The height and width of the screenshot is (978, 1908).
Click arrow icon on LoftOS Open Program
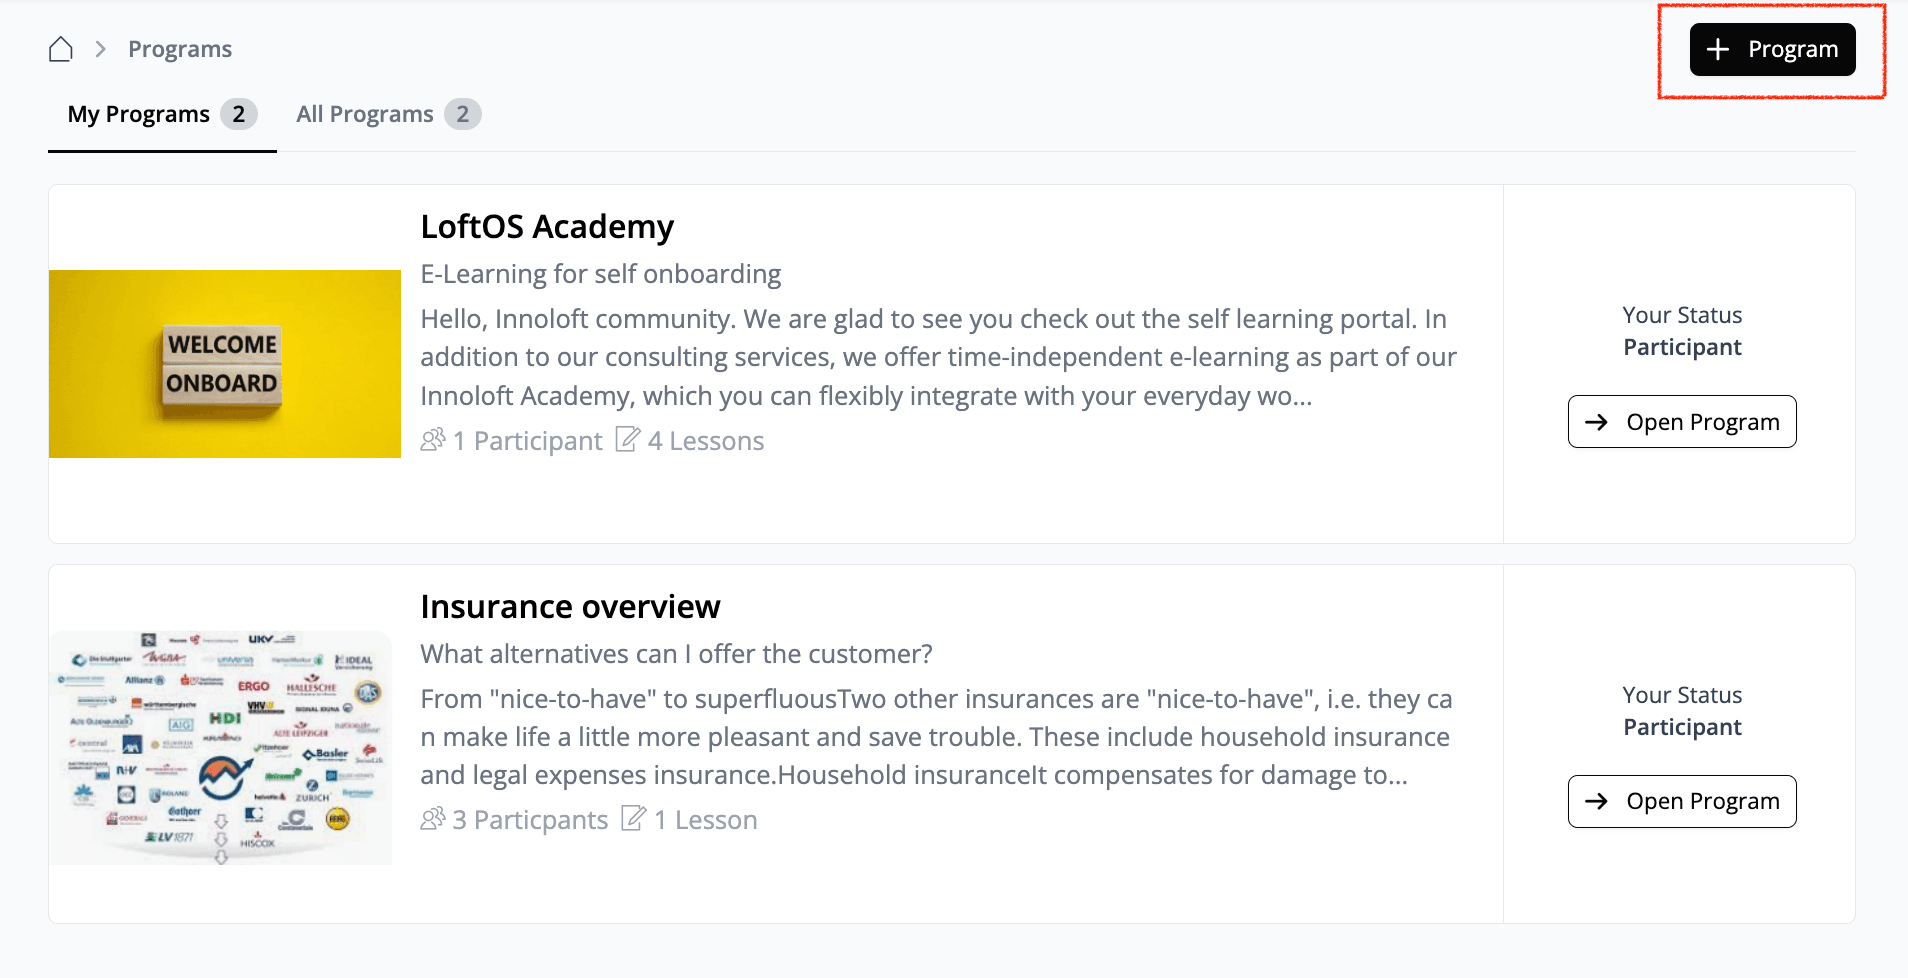pyautogui.click(x=1597, y=422)
